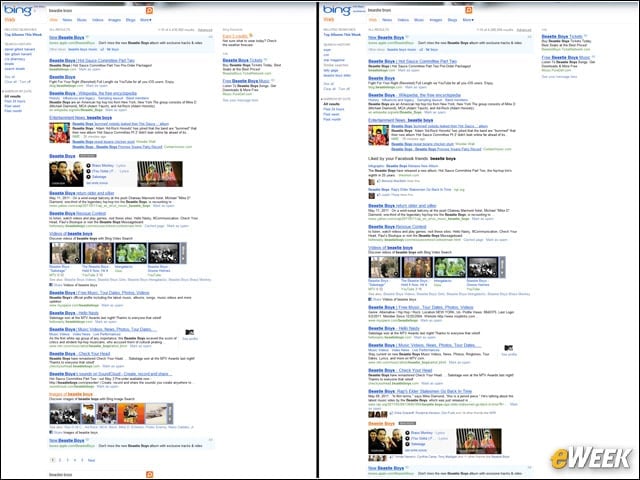Click the orange search button on left page
The image size is (640, 480).
pyautogui.click(x=149, y=10)
